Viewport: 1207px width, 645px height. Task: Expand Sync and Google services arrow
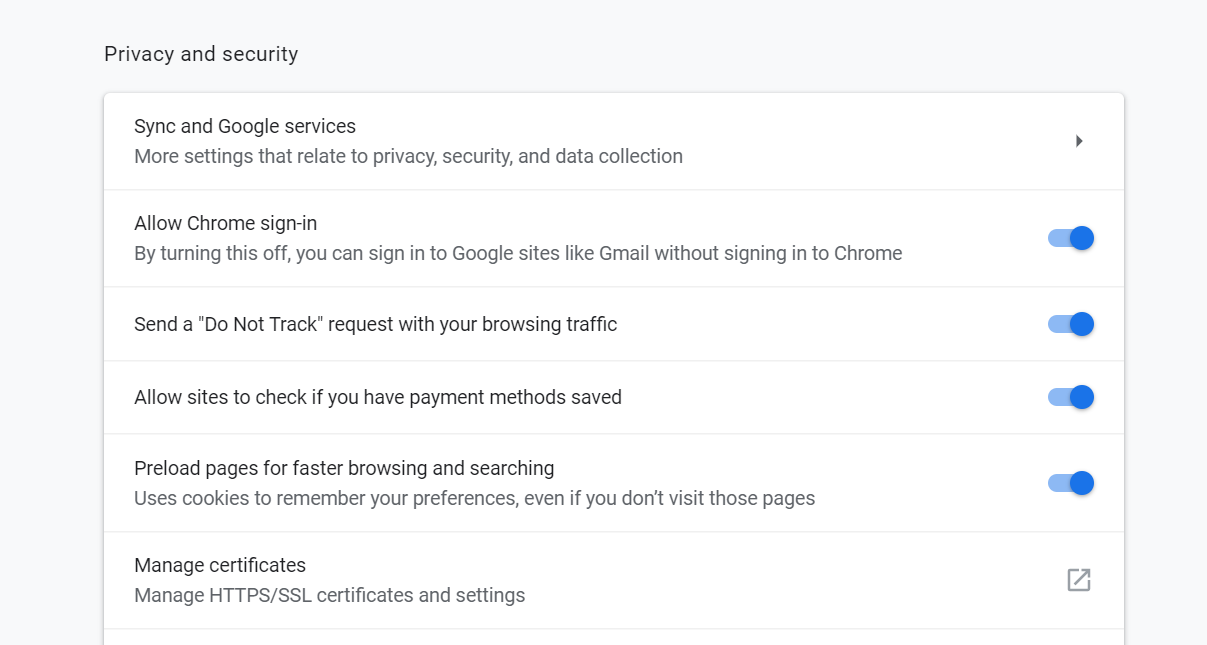[x=1079, y=141]
